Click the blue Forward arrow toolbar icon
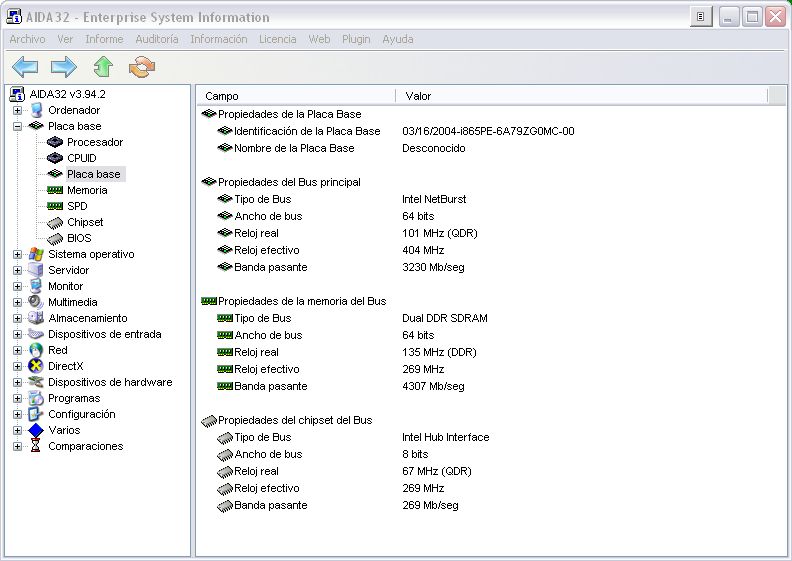The image size is (792, 561). coord(64,67)
